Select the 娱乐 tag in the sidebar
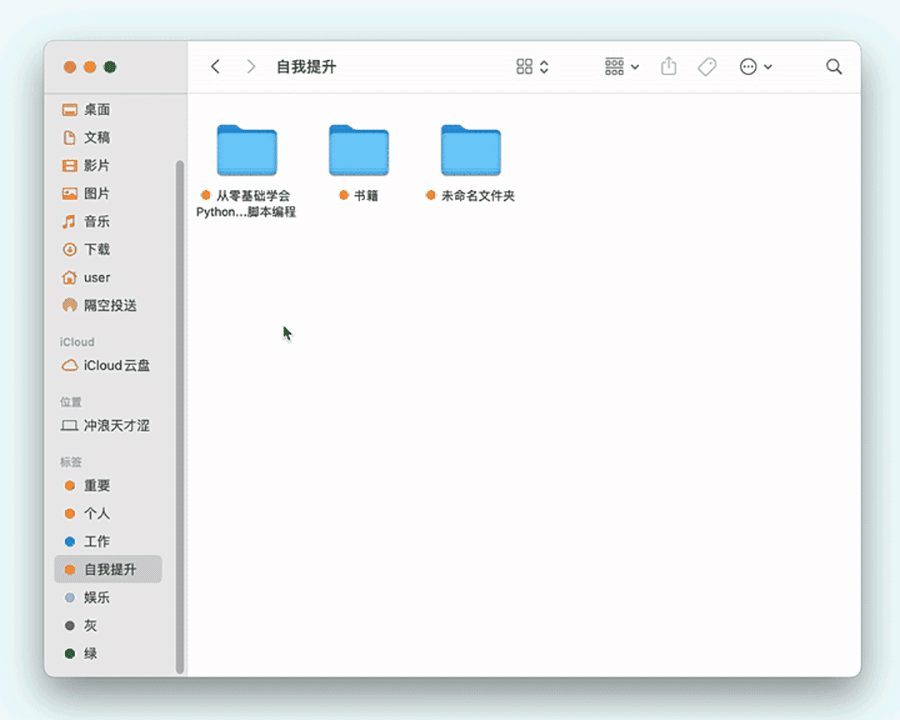This screenshot has width=900, height=720. tap(94, 597)
